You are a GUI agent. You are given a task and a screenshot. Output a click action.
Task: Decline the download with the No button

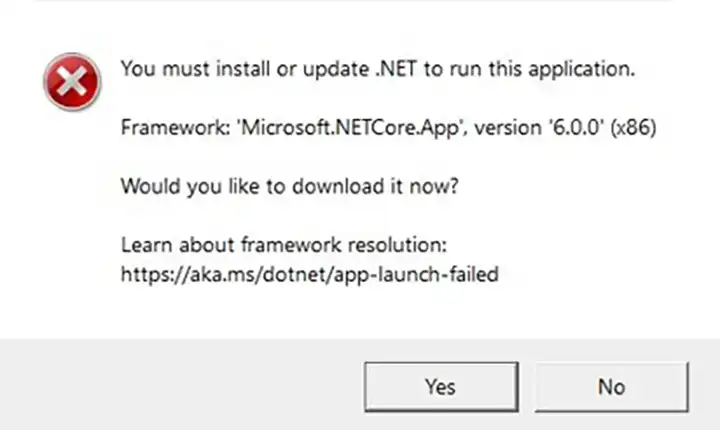tap(611, 386)
